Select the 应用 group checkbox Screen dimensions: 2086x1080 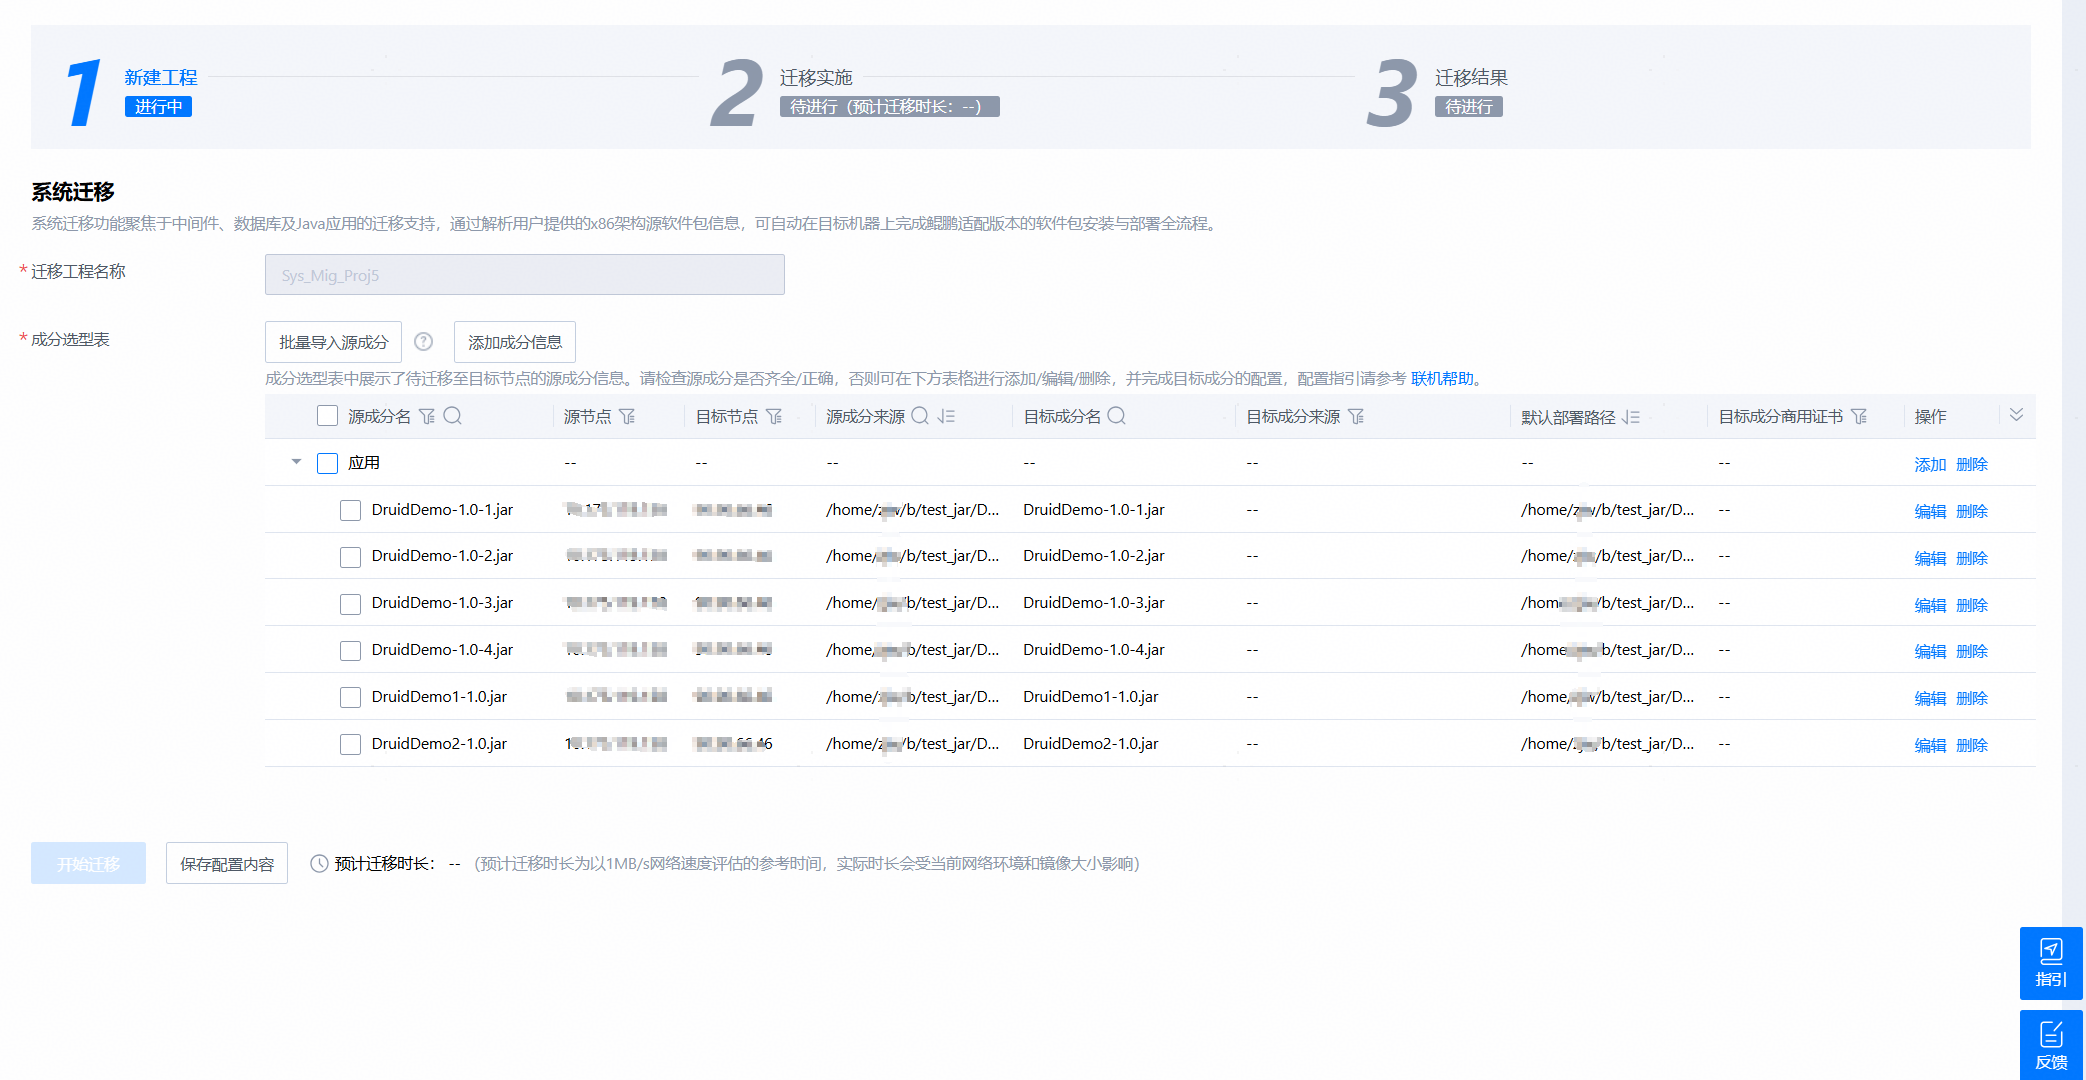[x=327, y=463]
